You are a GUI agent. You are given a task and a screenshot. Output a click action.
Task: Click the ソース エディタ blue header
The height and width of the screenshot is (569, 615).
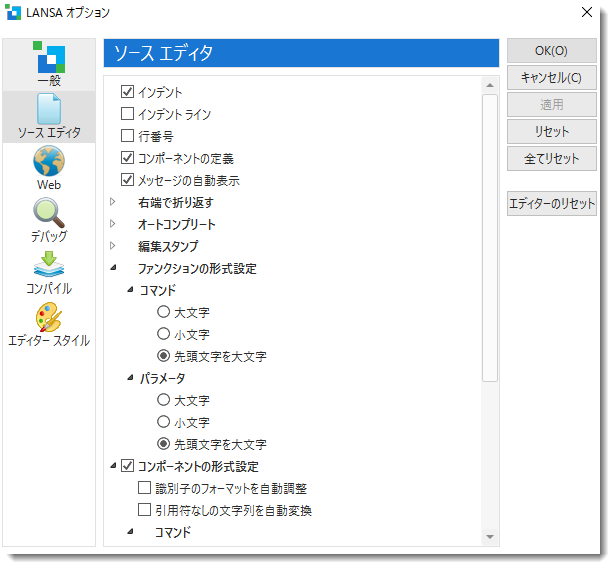tap(301, 53)
